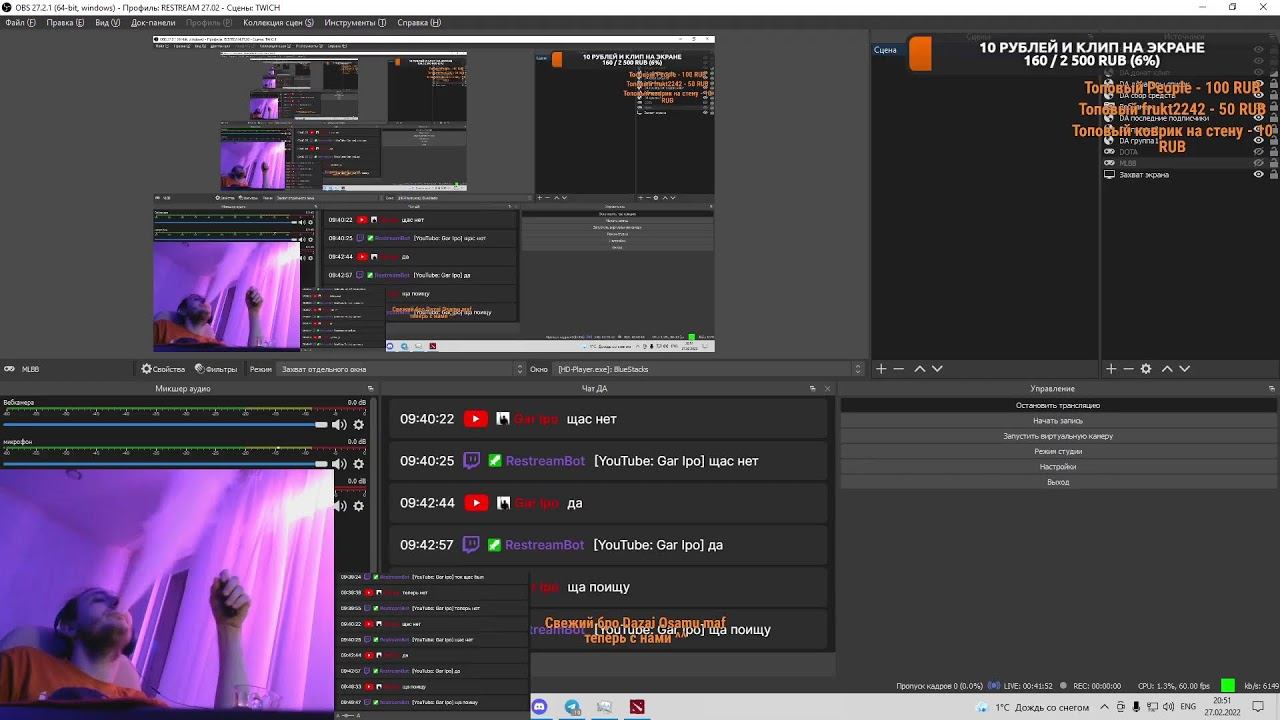Move scene down in Scenes panel
The image size is (1280, 720).
tap(937, 369)
